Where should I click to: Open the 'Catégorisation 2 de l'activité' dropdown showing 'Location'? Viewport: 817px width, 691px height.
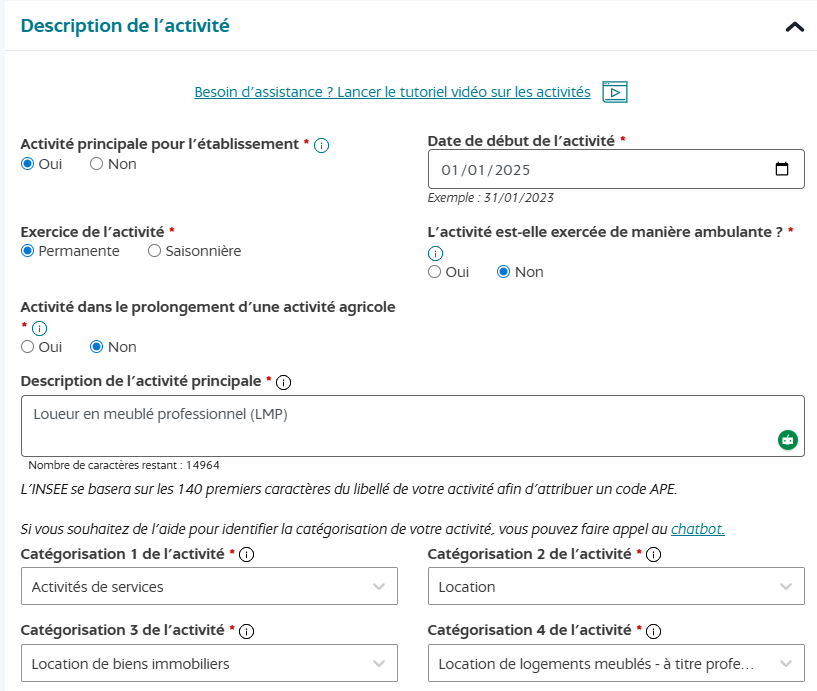point(616,585)
